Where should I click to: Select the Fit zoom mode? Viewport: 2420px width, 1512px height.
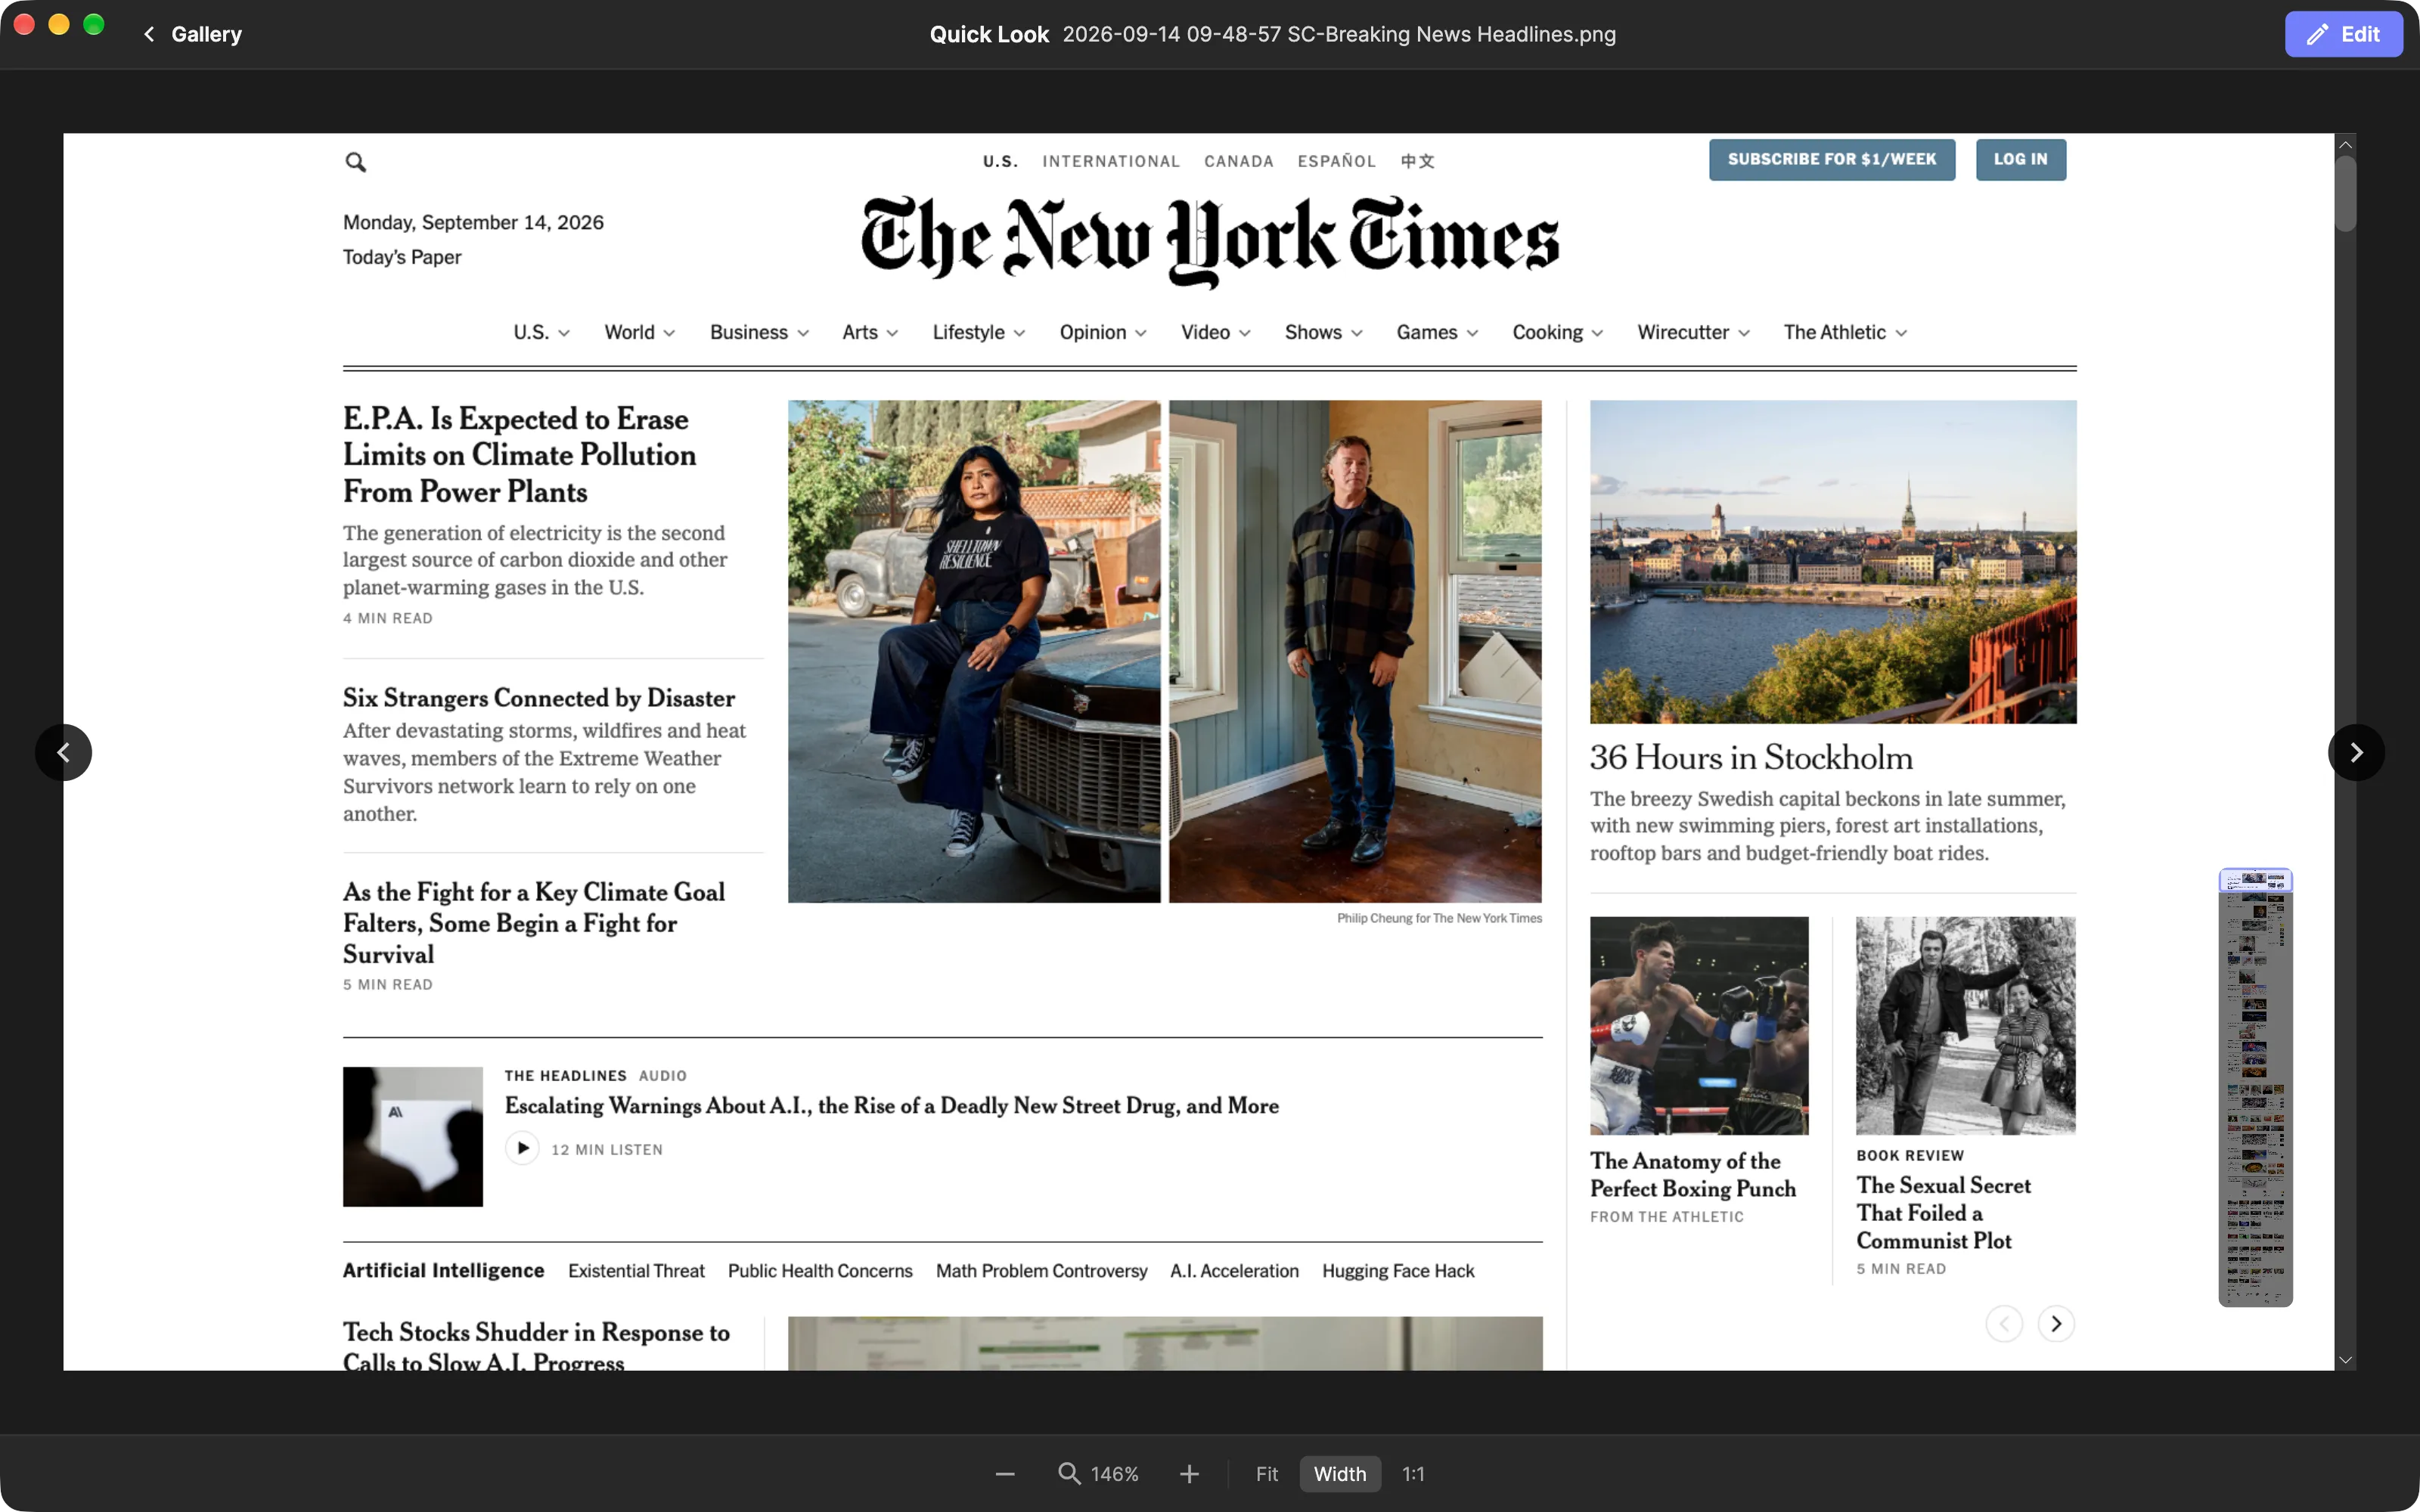click(1267, 1474)
